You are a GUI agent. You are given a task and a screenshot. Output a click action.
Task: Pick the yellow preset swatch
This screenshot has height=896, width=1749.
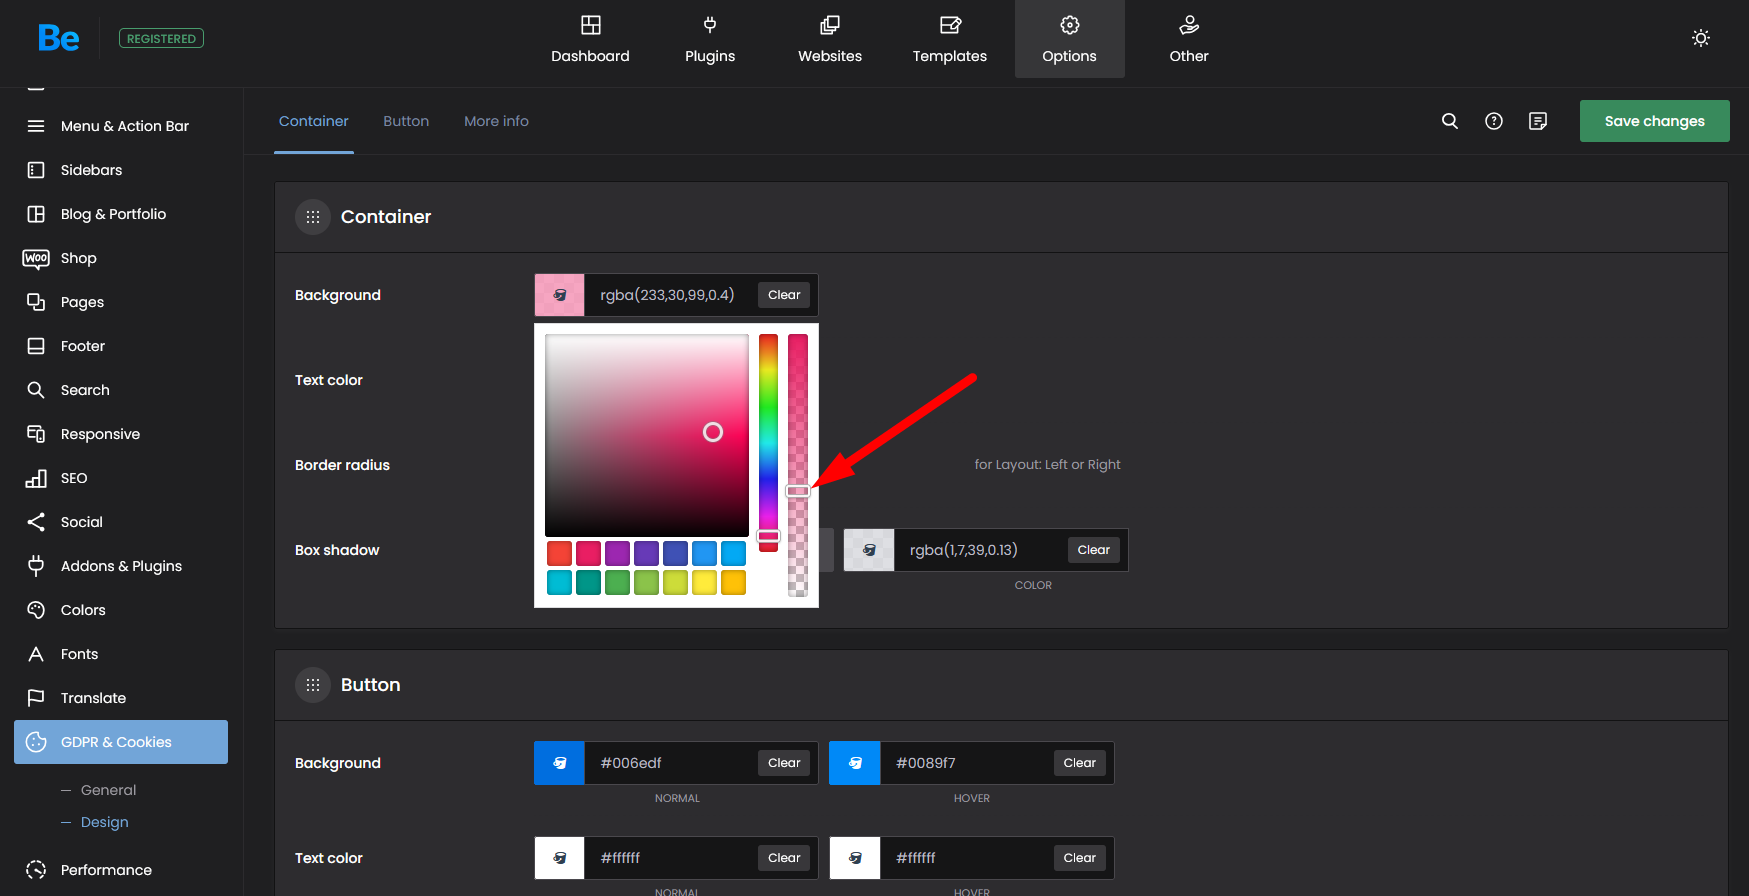point(704,582)
